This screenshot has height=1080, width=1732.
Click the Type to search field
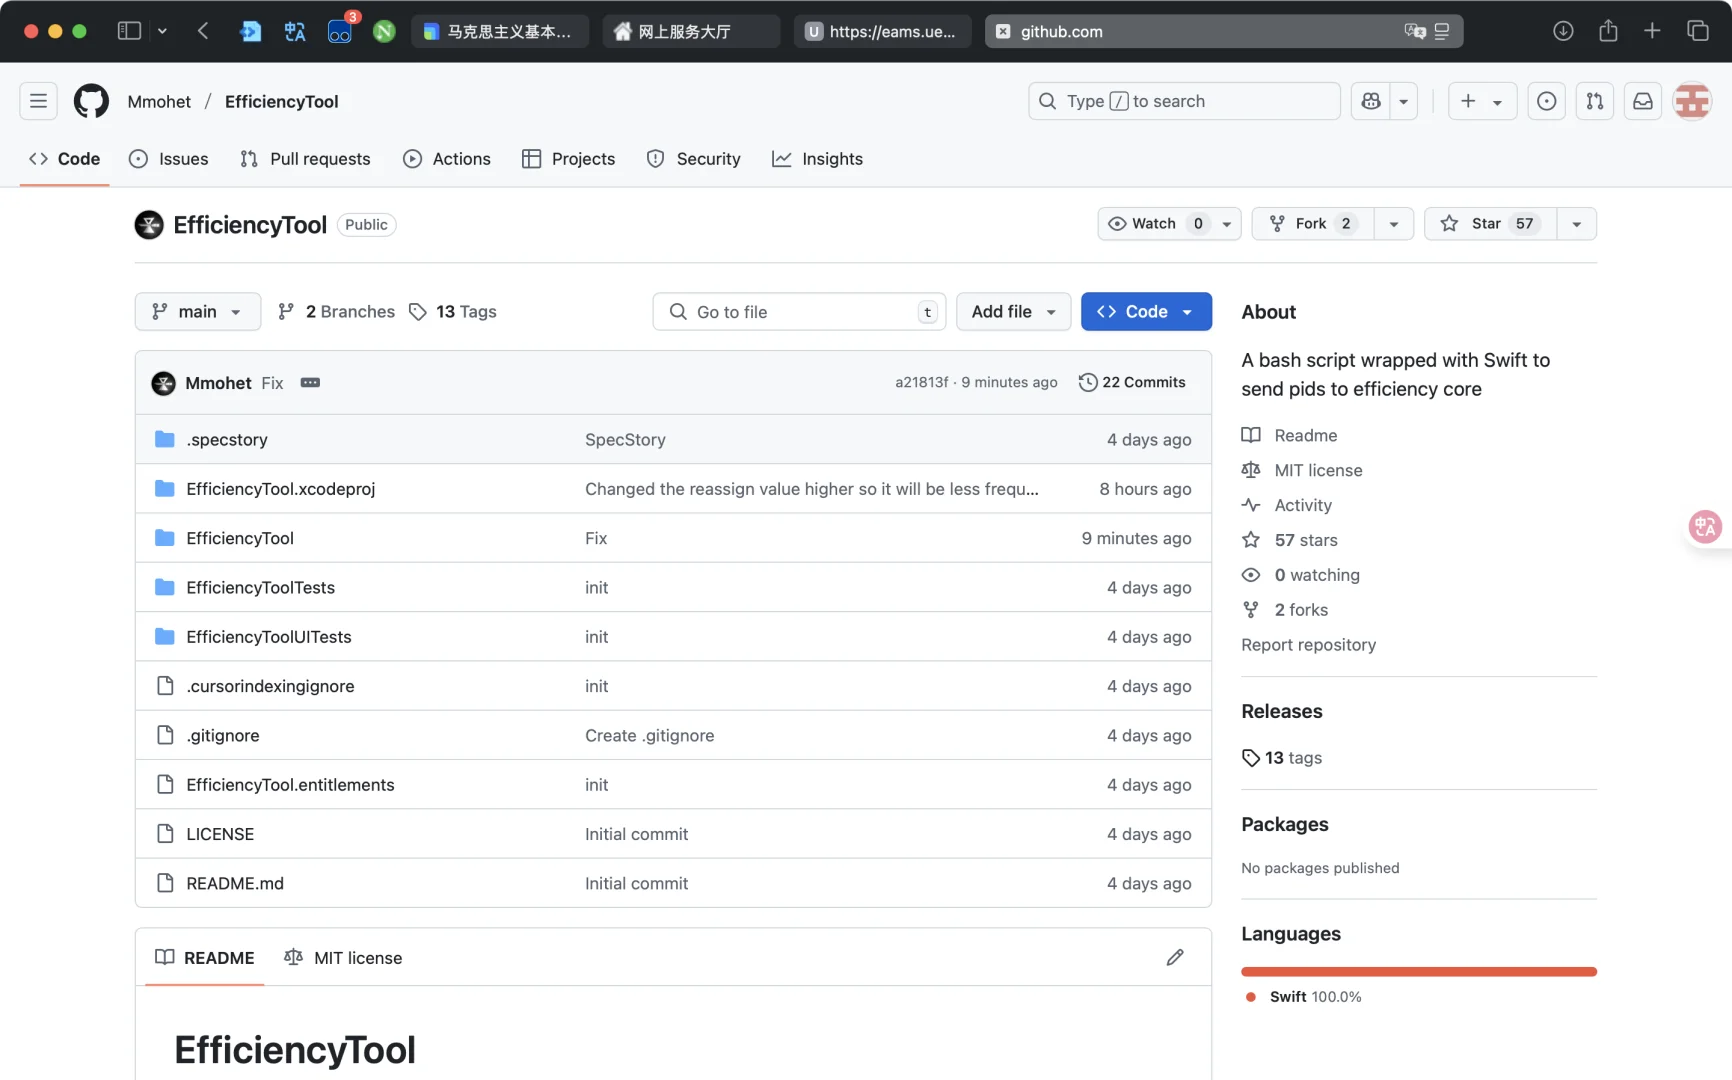point(1184,101)
